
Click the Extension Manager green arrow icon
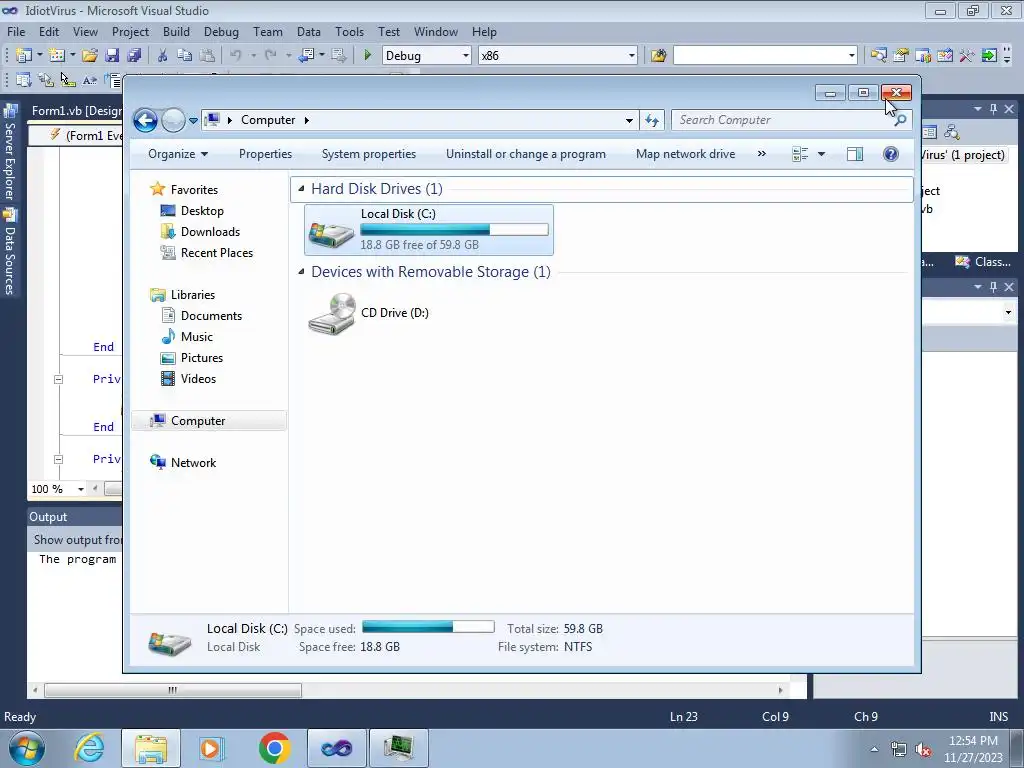[989, 56]
